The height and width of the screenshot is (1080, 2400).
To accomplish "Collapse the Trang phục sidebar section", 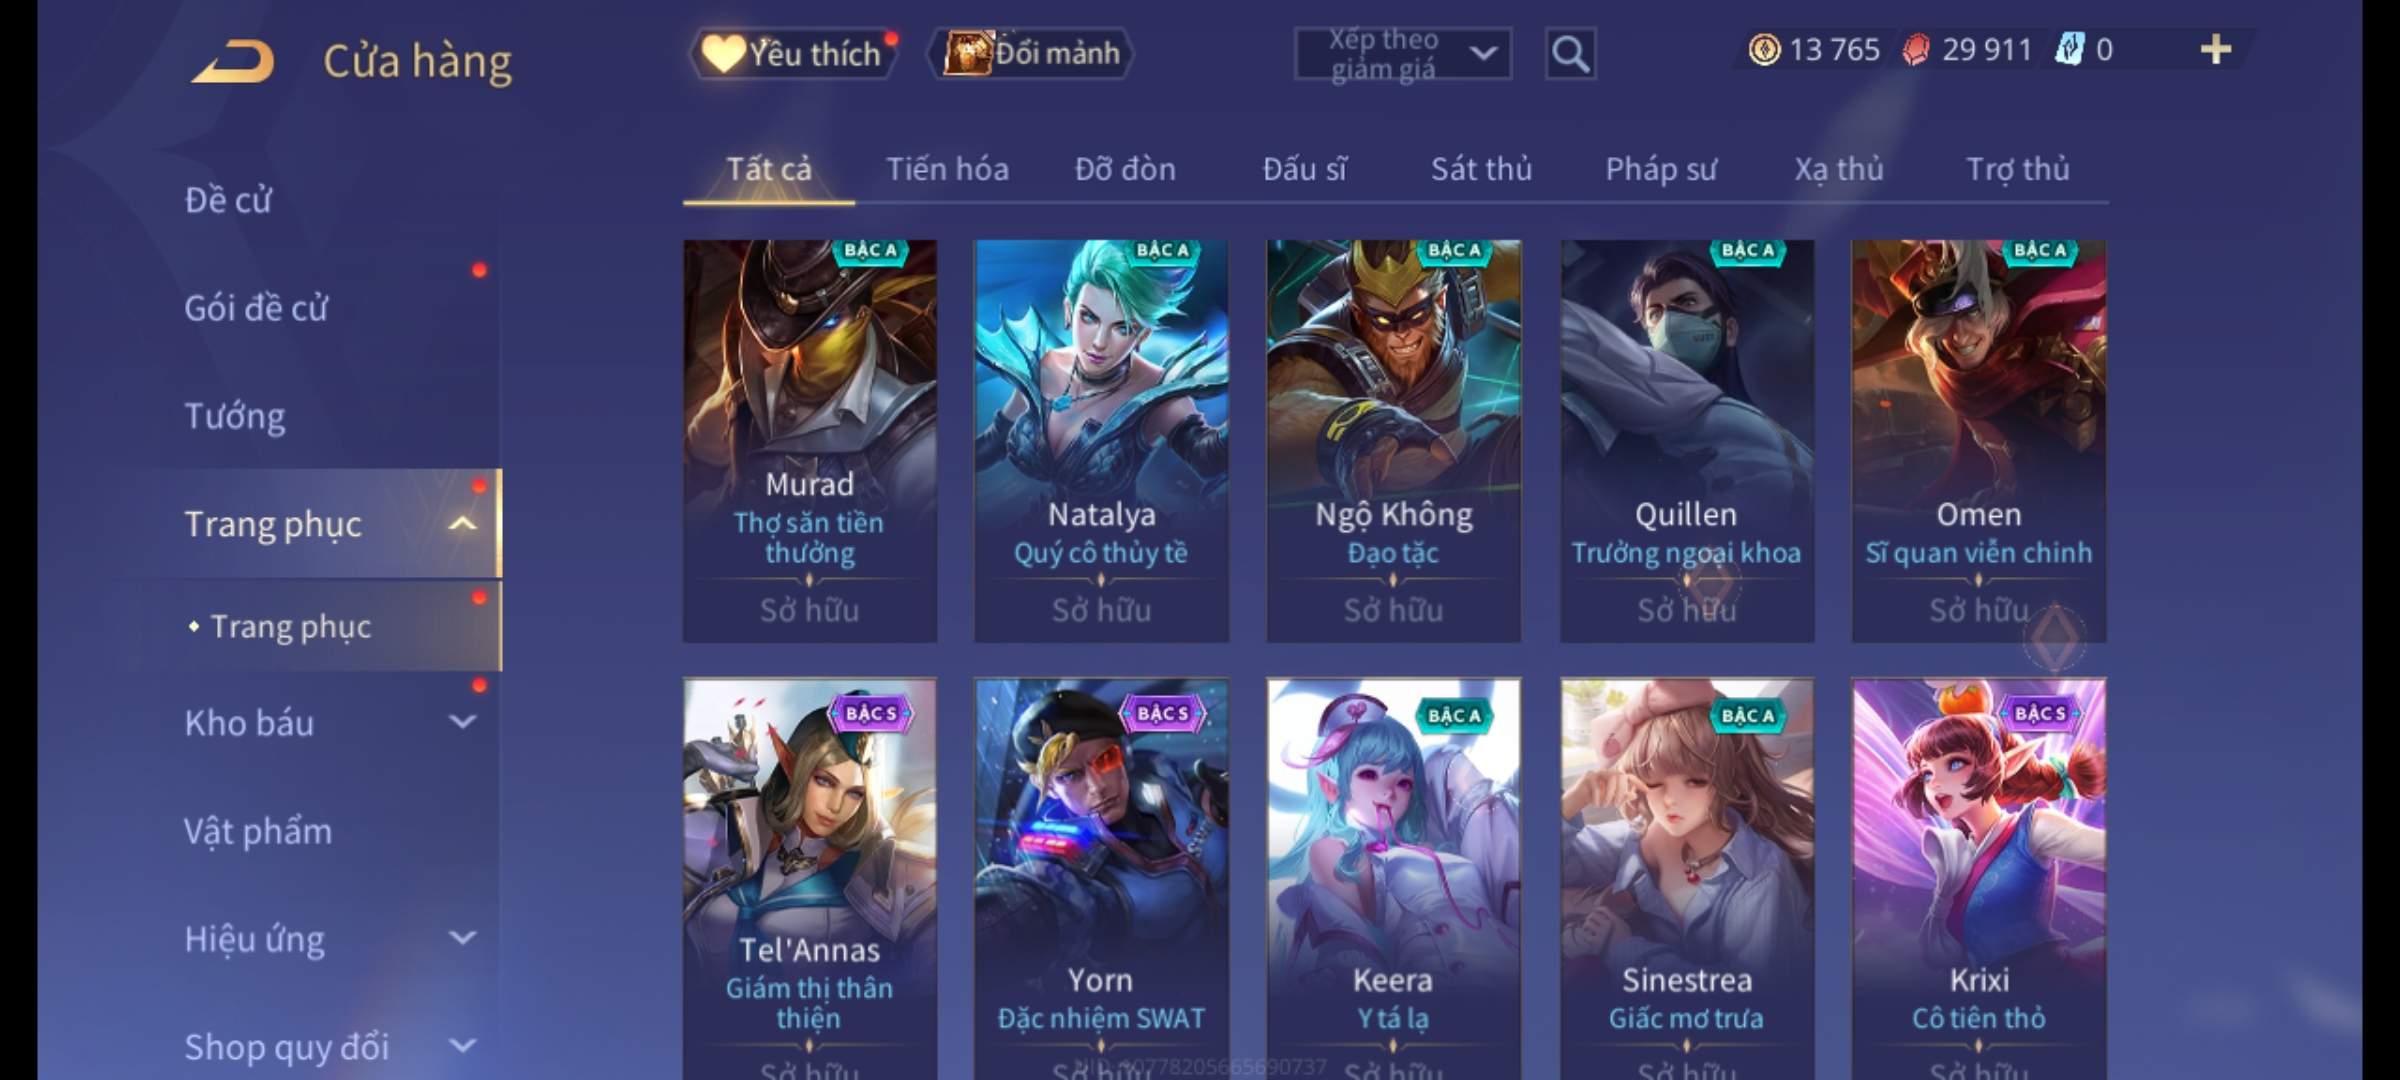I will 463,524.
